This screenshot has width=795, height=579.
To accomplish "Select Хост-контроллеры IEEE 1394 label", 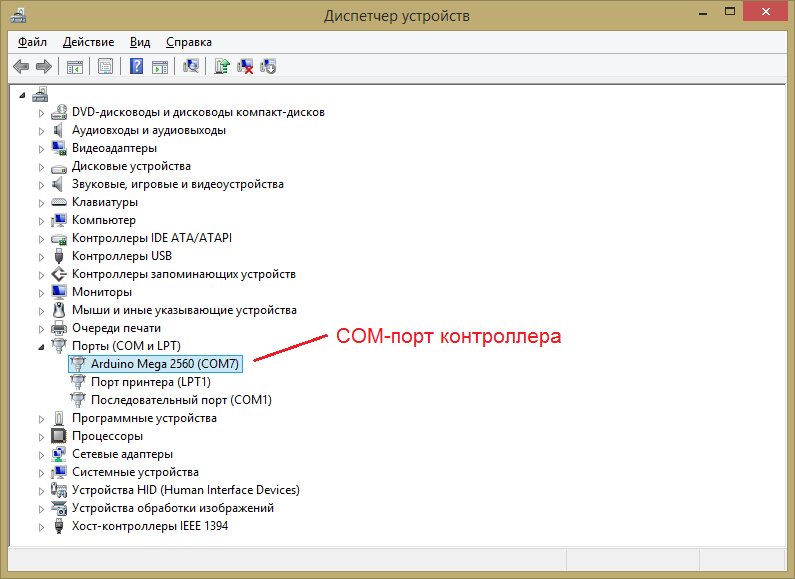I will tap(150, 526).
